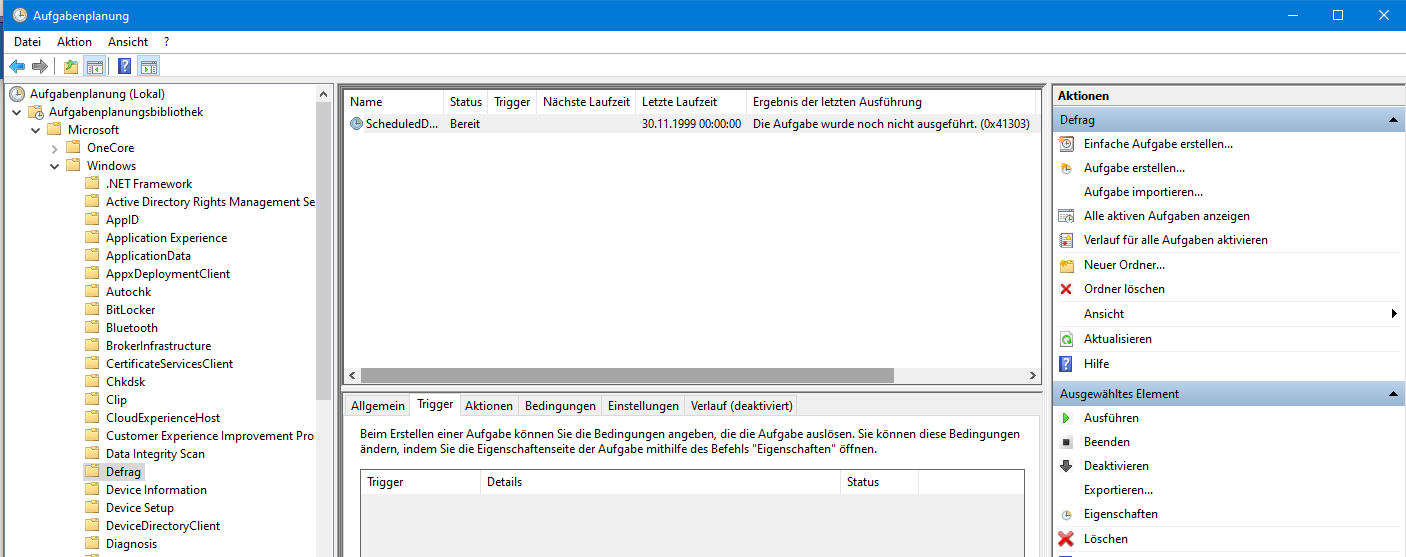This screenshot has height=557, width=1406.
Task: Open the ? help menu
Action: click(x=167, y=42)
